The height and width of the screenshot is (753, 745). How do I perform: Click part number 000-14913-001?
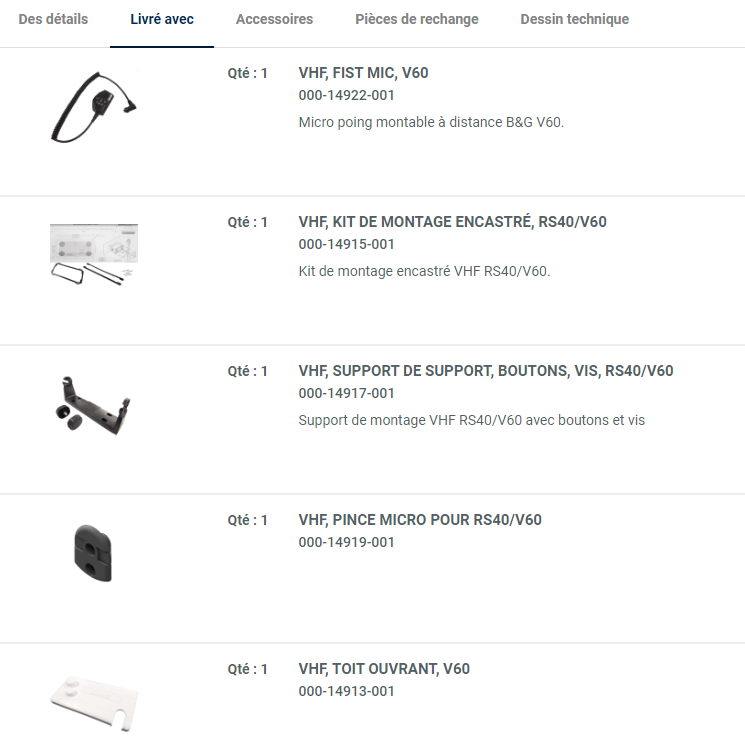[x=346, y=691]
